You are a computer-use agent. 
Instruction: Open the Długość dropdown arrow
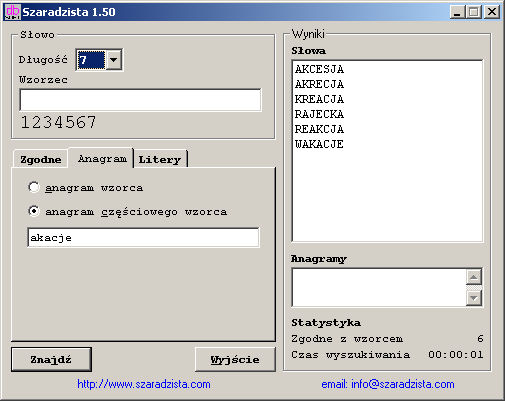pyautogui.click(x=114, y=60)
